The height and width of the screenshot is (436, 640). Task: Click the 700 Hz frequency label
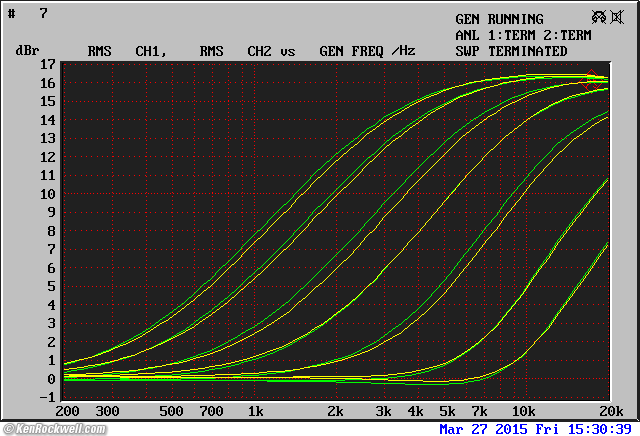[x=211, y=411]
